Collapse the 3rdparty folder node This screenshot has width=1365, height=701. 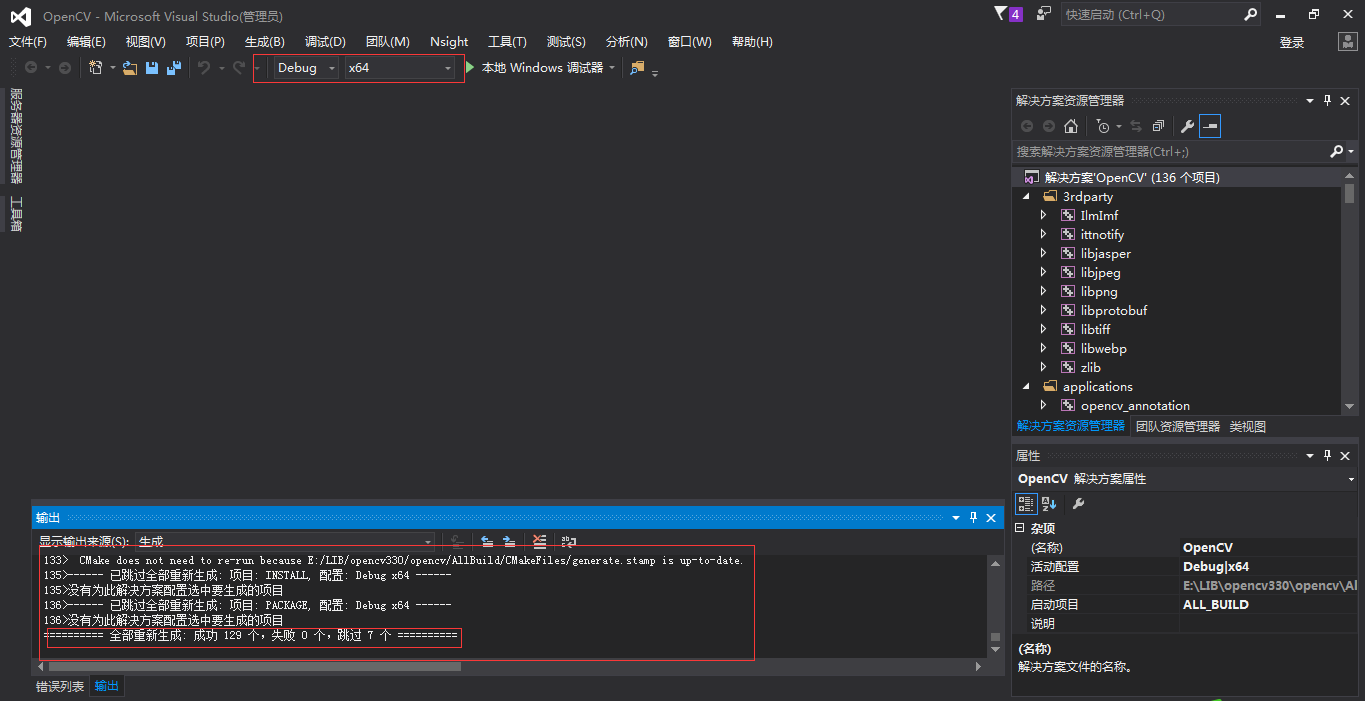(x=1026, y=197)
